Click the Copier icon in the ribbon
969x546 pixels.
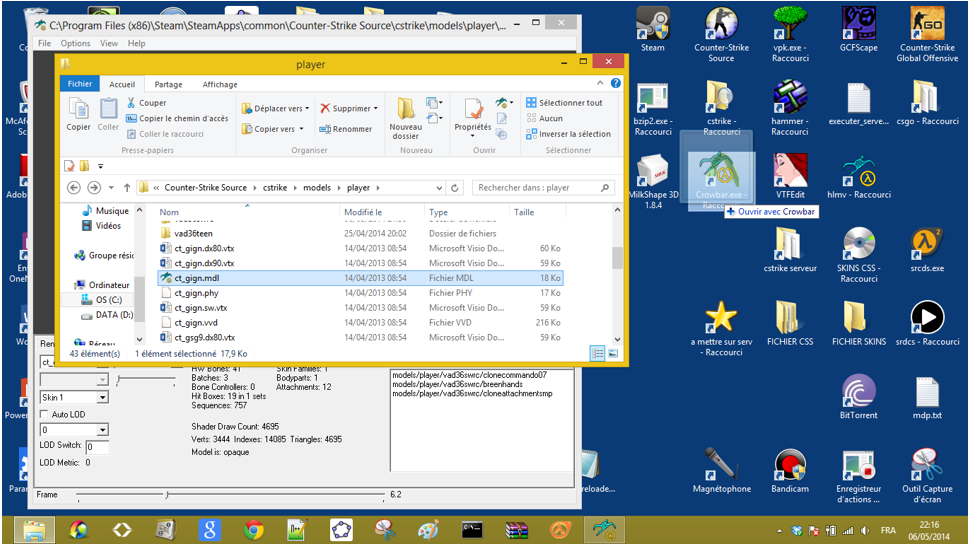[78, 114]
